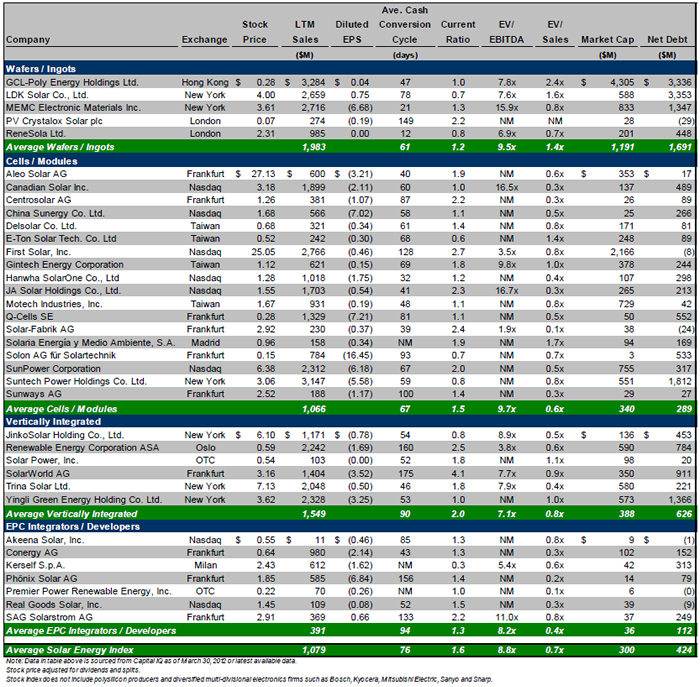700x687 pixels.
Task: Select 'SAG Solarstrom AG' company name
Action: pyautogui.click(x=49, y=617)
